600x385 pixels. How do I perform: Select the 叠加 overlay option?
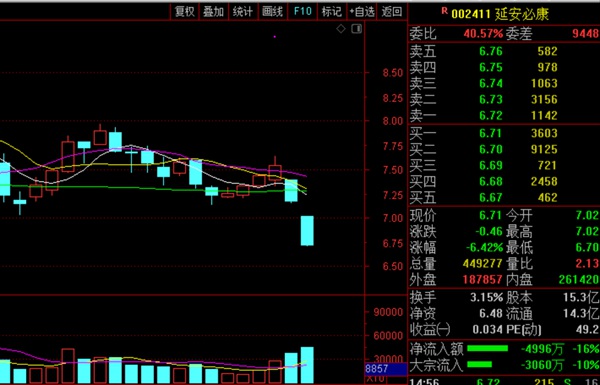(x=214, y=11)
